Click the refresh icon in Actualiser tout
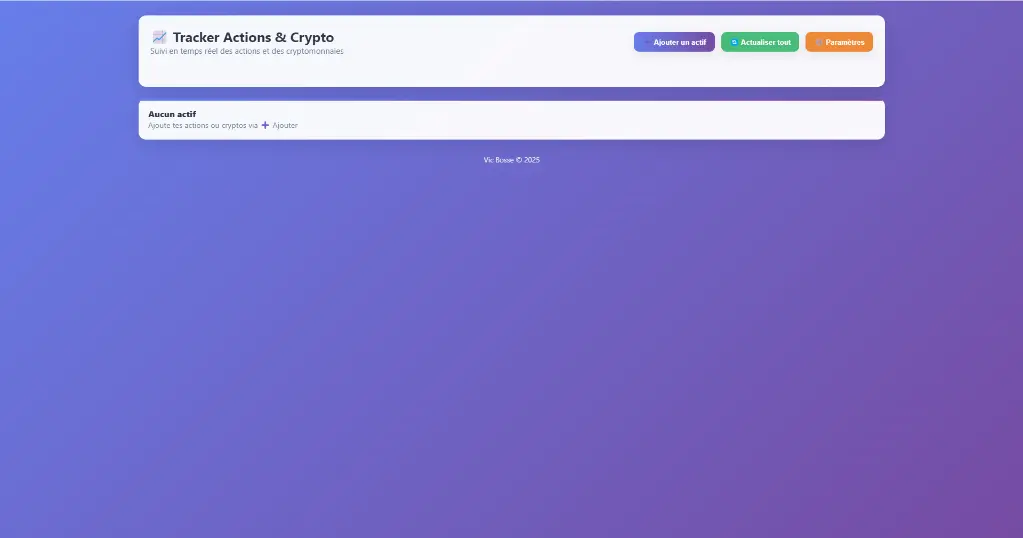Screen dimensions: 1023x538 click(733, 42)
